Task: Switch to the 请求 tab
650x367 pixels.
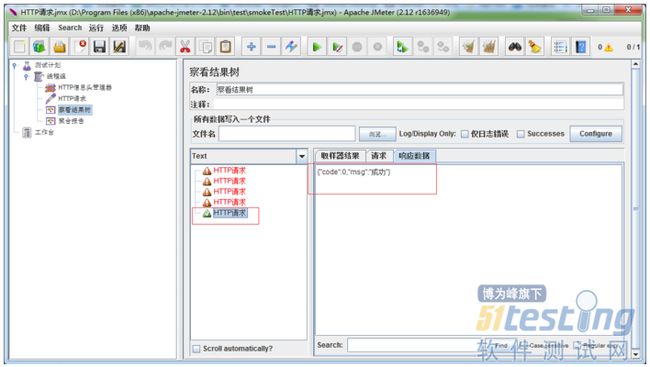Action: 378,156
